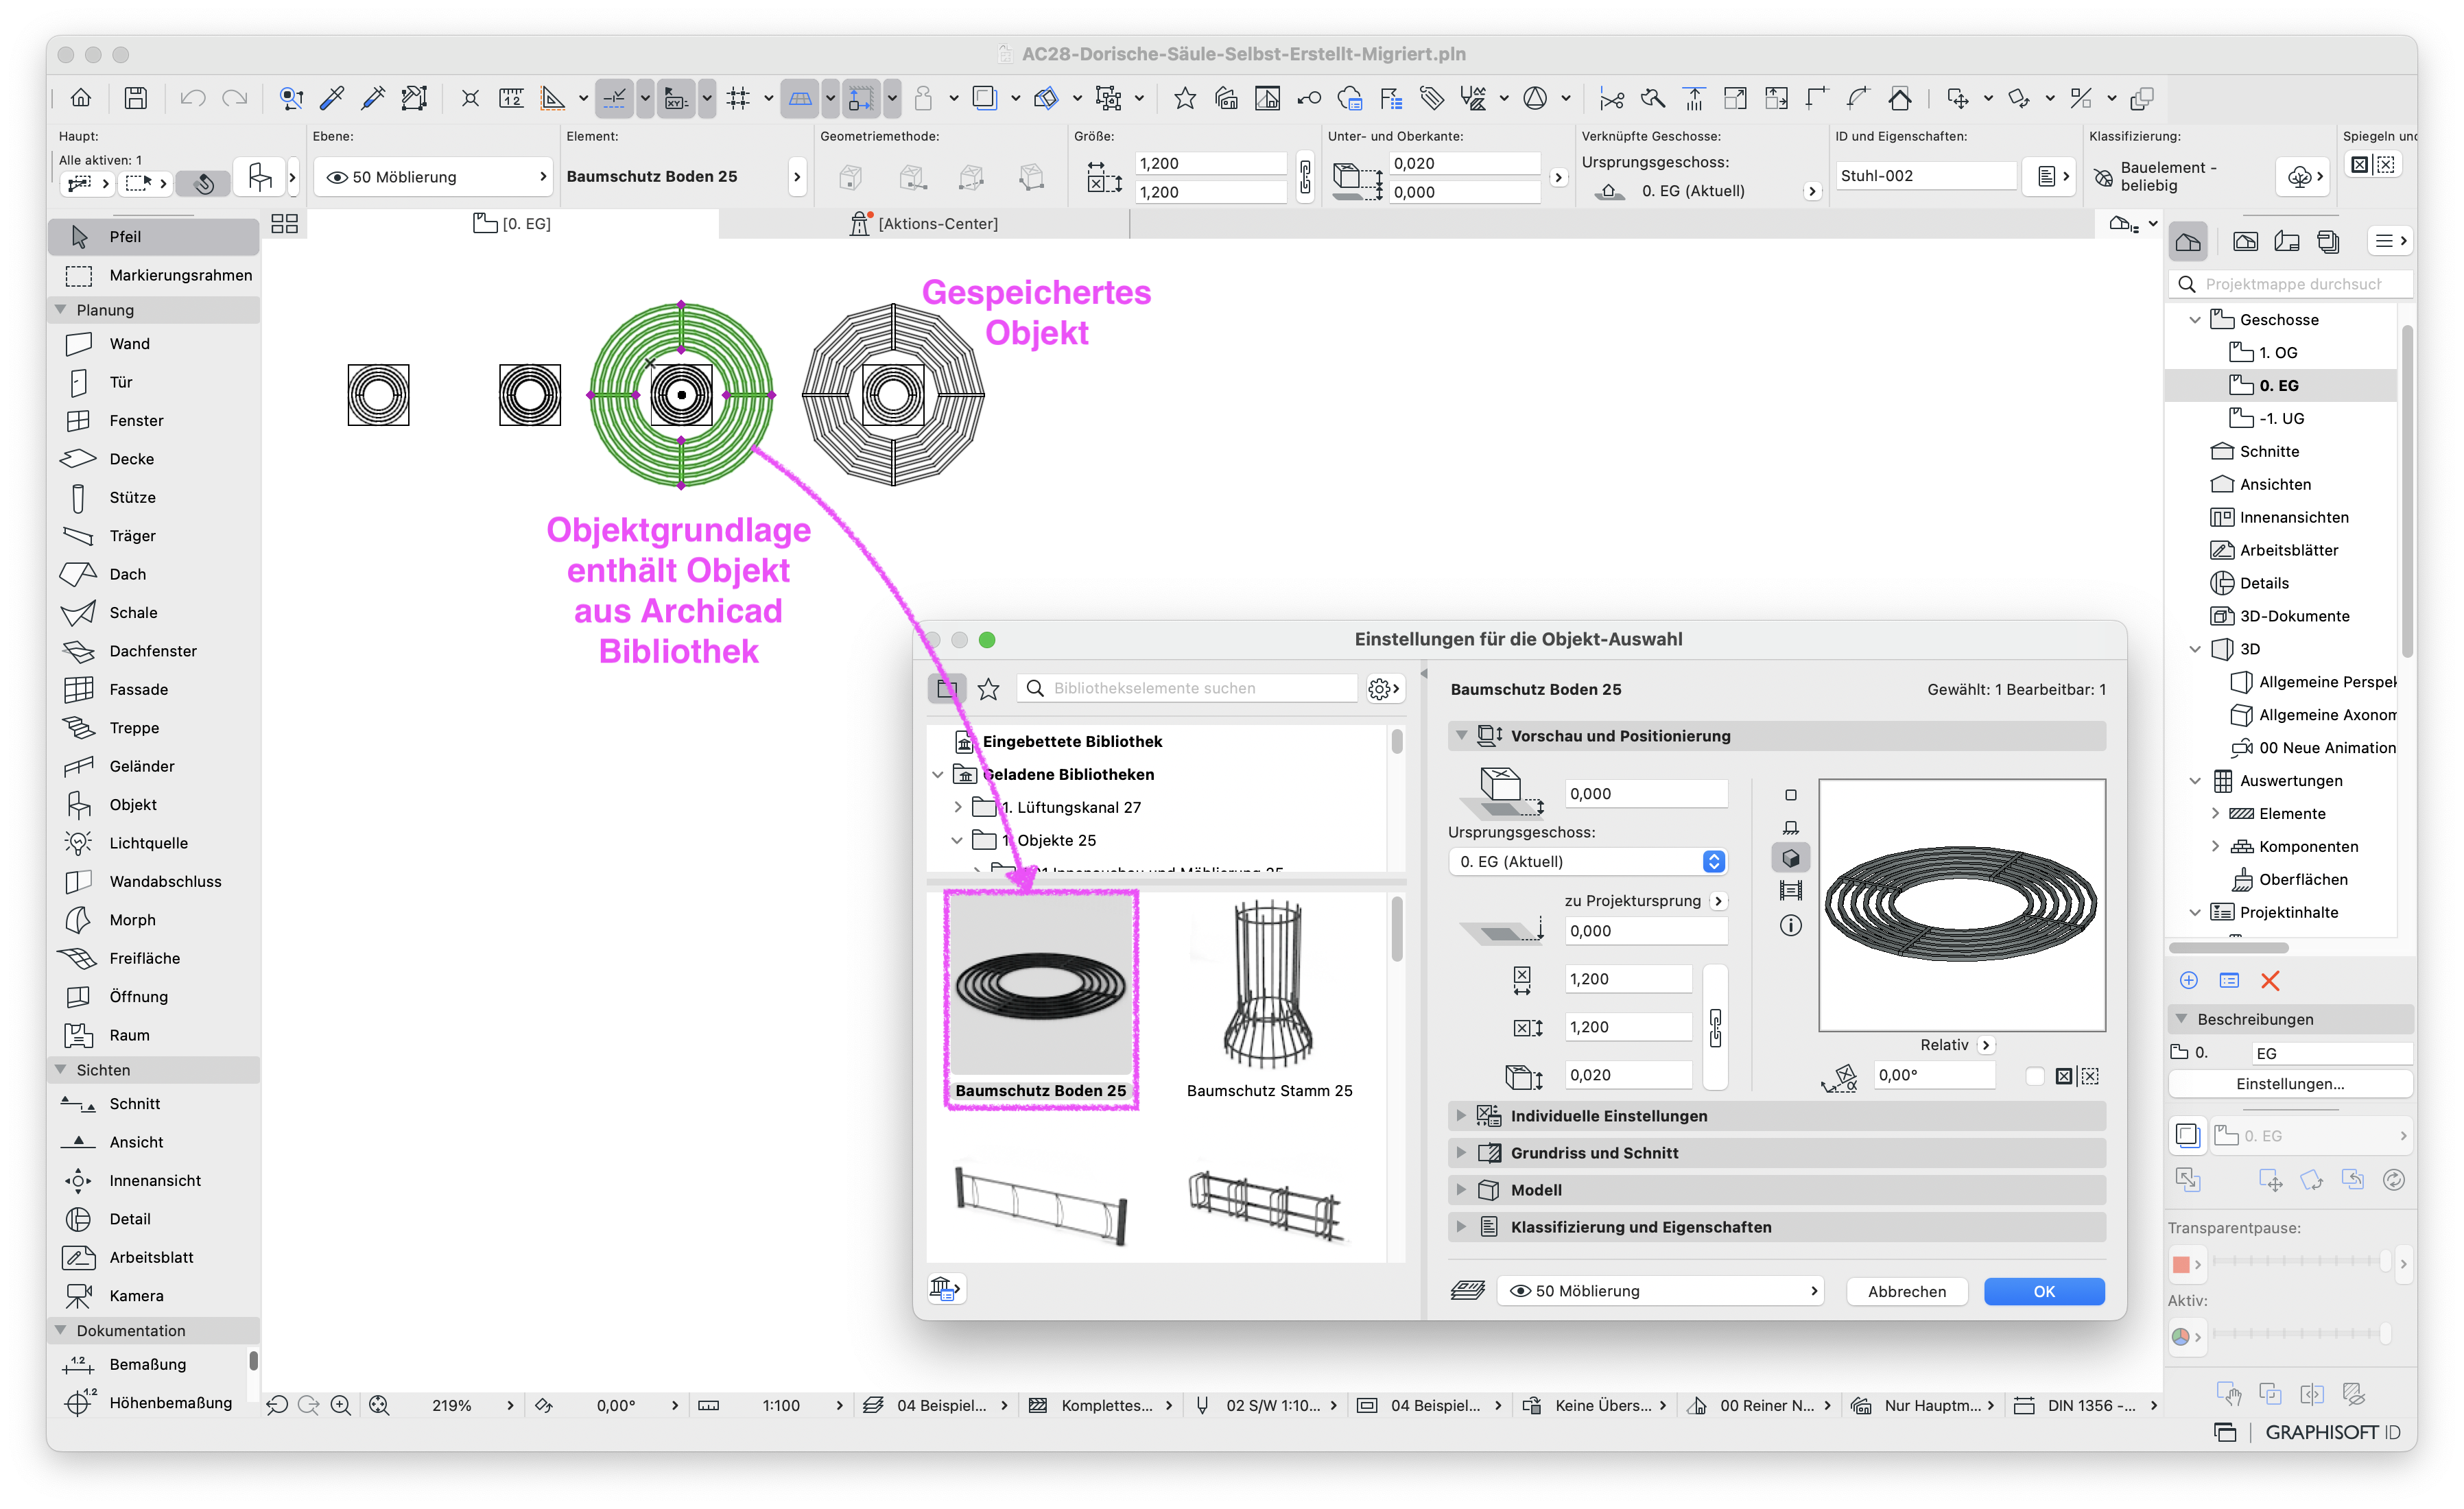2464x1509 pixels.
Task: Click the Save icon in the toolbar
Action: [x=135, y=98]
